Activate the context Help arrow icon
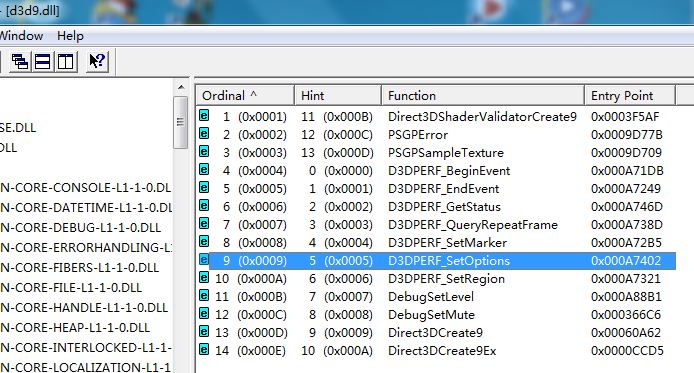Screen dimensions: 694x373 click(x=97, y=61)
